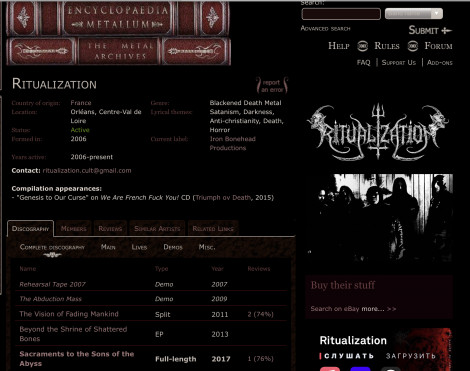The height and width of the screenshot is (371, 470).
Task: Click the Search on eBay link
Action: 335,309
